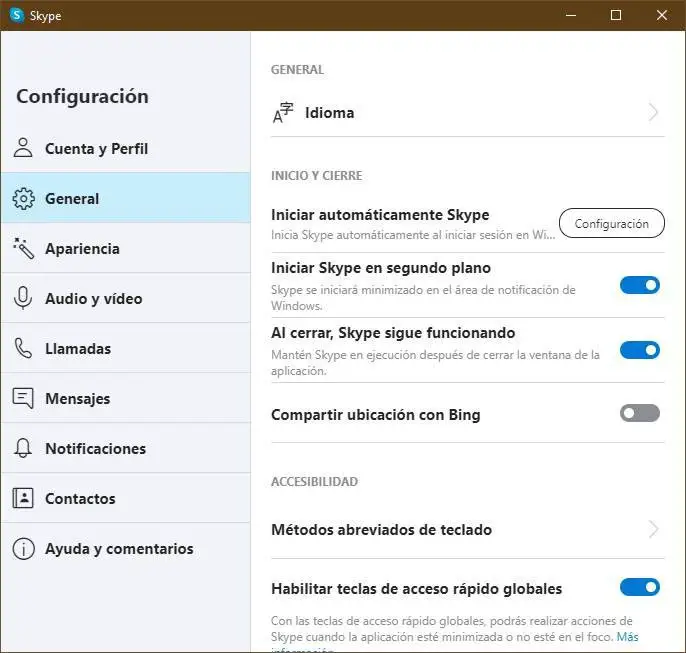This screenshot has width=686, height=653.
Task: Select the General settings section
Action: point(126,198)
